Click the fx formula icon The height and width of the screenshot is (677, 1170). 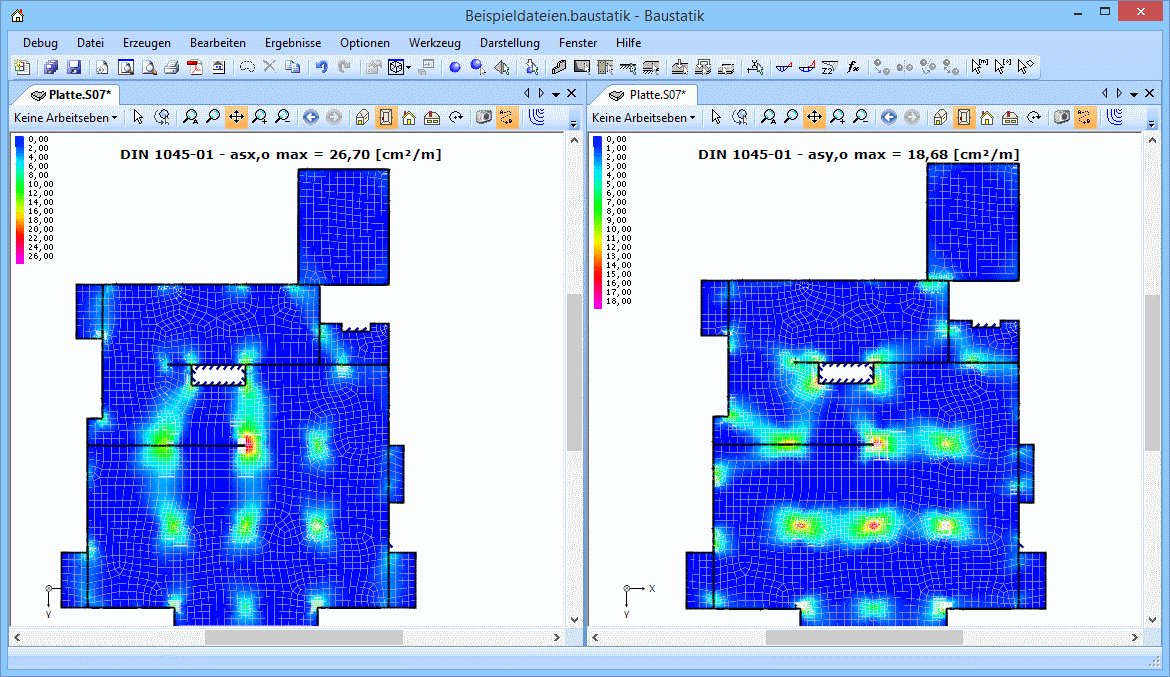coord(853,67)
